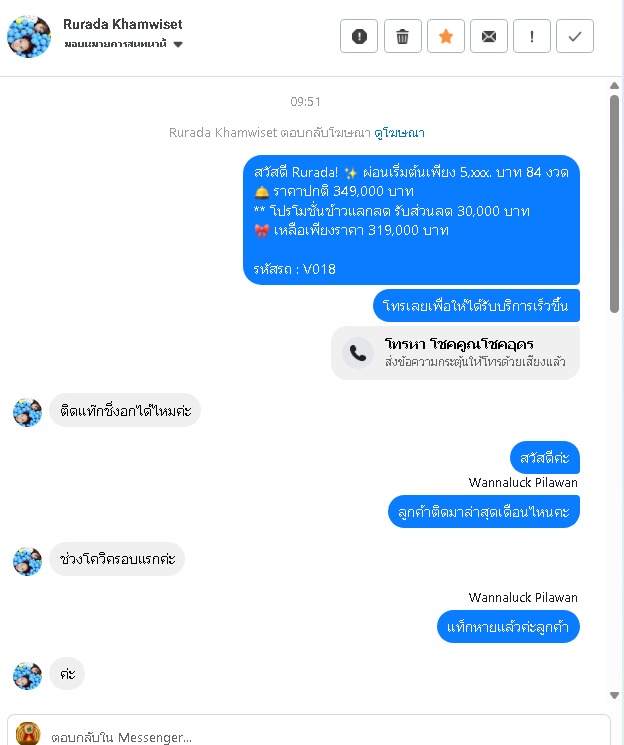
Task: Select the แท็กหายแล้วค่ะลูกค้า message bubble
Action: click(508, 627)
